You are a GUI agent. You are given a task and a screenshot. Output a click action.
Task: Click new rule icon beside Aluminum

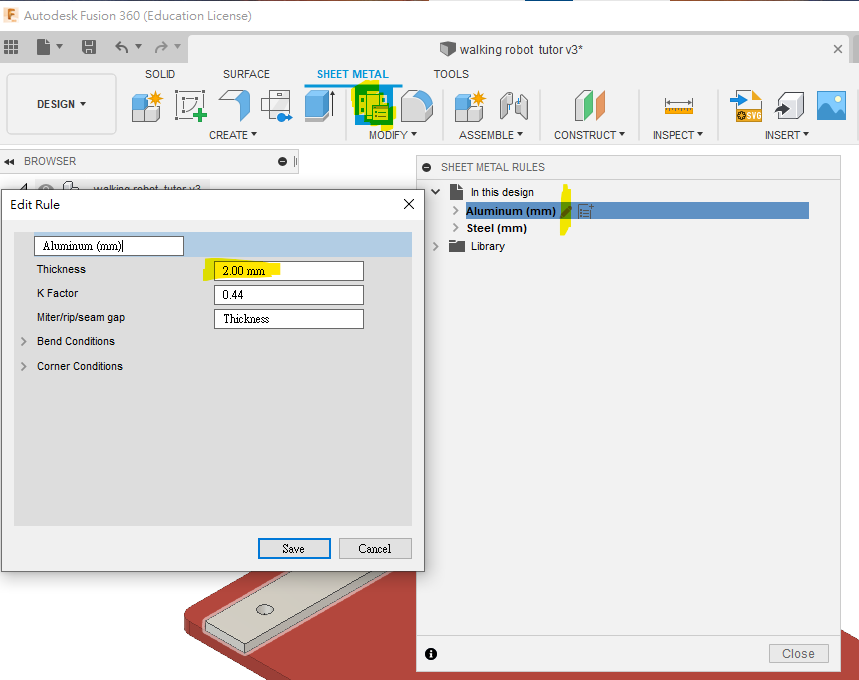click(585, 211)
